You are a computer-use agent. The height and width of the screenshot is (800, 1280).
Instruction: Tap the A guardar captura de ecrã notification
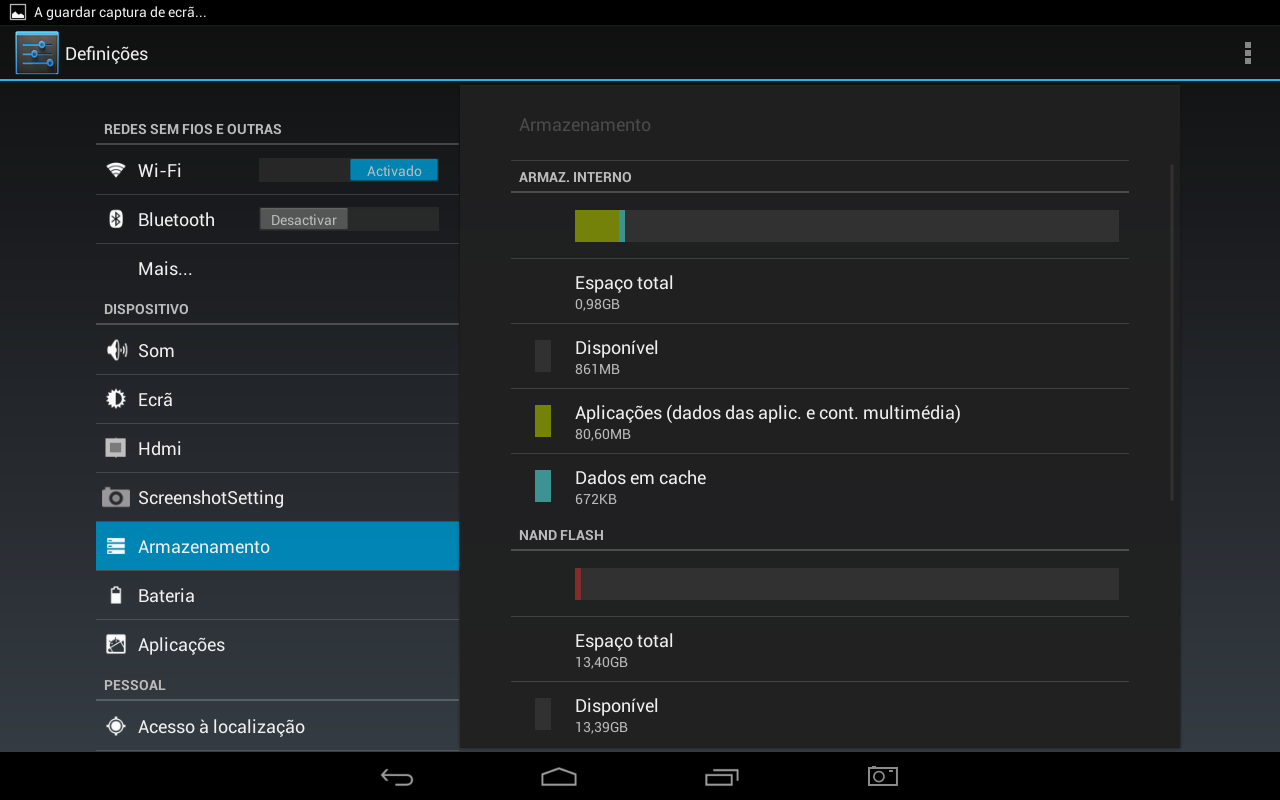tap(120, 12)
